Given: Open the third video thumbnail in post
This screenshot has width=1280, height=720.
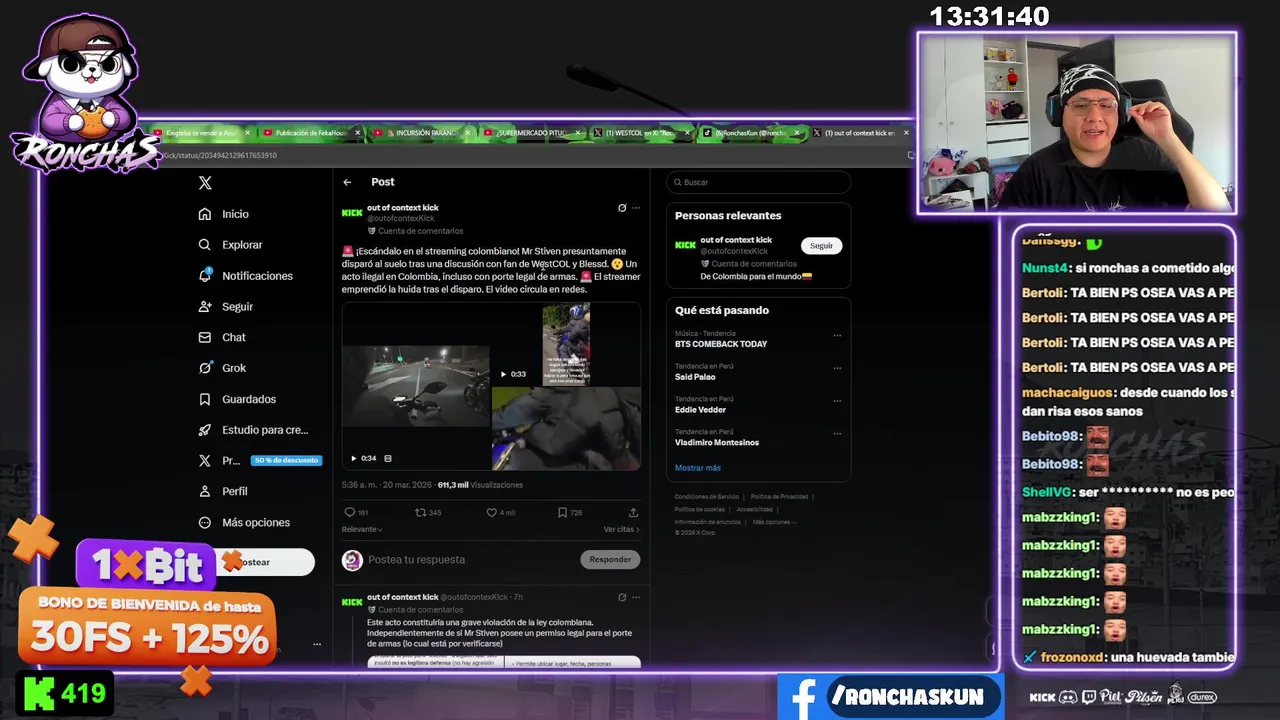Looking at the screenshot, I should 566,428.
